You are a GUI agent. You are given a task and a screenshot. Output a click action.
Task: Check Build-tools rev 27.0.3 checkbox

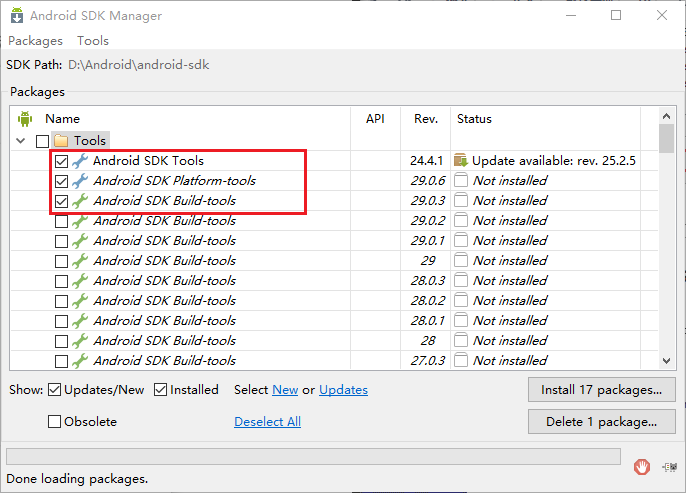click(x=61, y=361)
